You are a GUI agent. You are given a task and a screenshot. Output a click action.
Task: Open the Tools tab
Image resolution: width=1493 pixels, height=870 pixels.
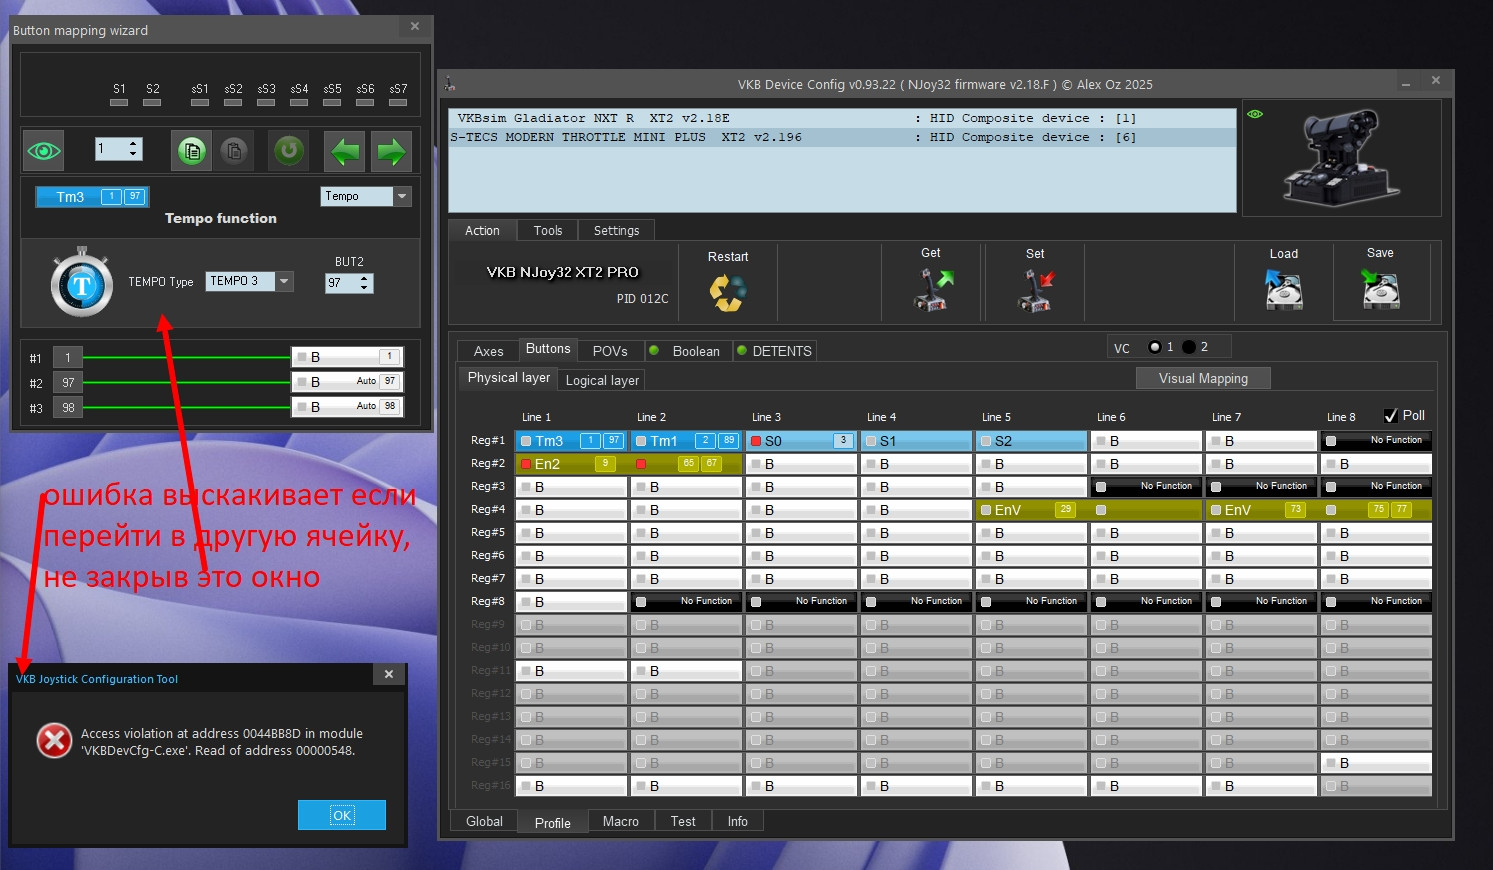coord(548,230)
